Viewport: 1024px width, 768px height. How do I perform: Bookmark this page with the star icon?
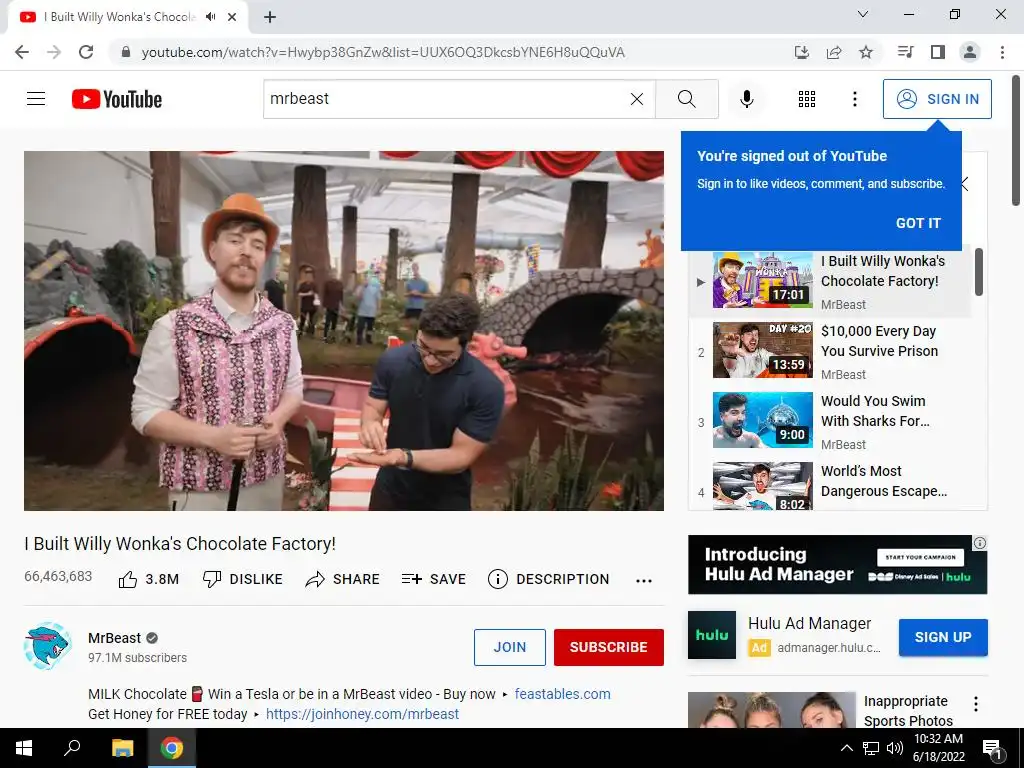(865, 52)
